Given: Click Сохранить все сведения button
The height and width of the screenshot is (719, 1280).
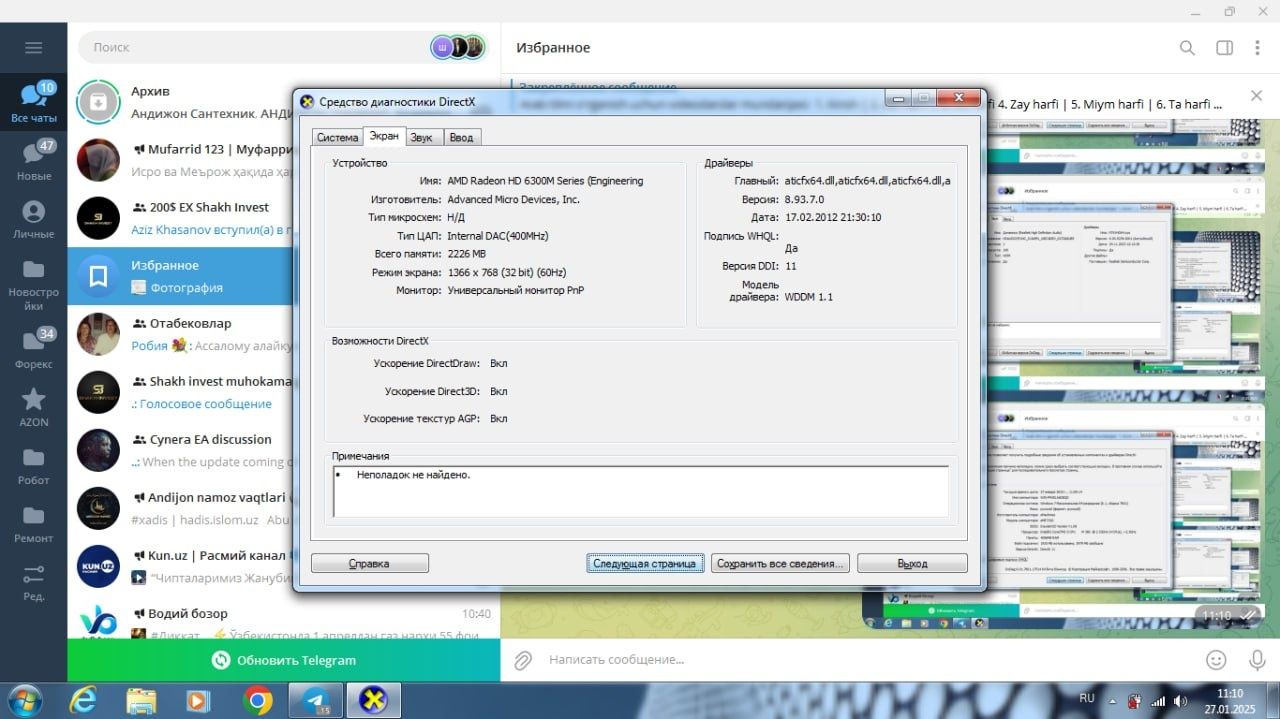Looking at the screenshot, I should coord(780,563).
